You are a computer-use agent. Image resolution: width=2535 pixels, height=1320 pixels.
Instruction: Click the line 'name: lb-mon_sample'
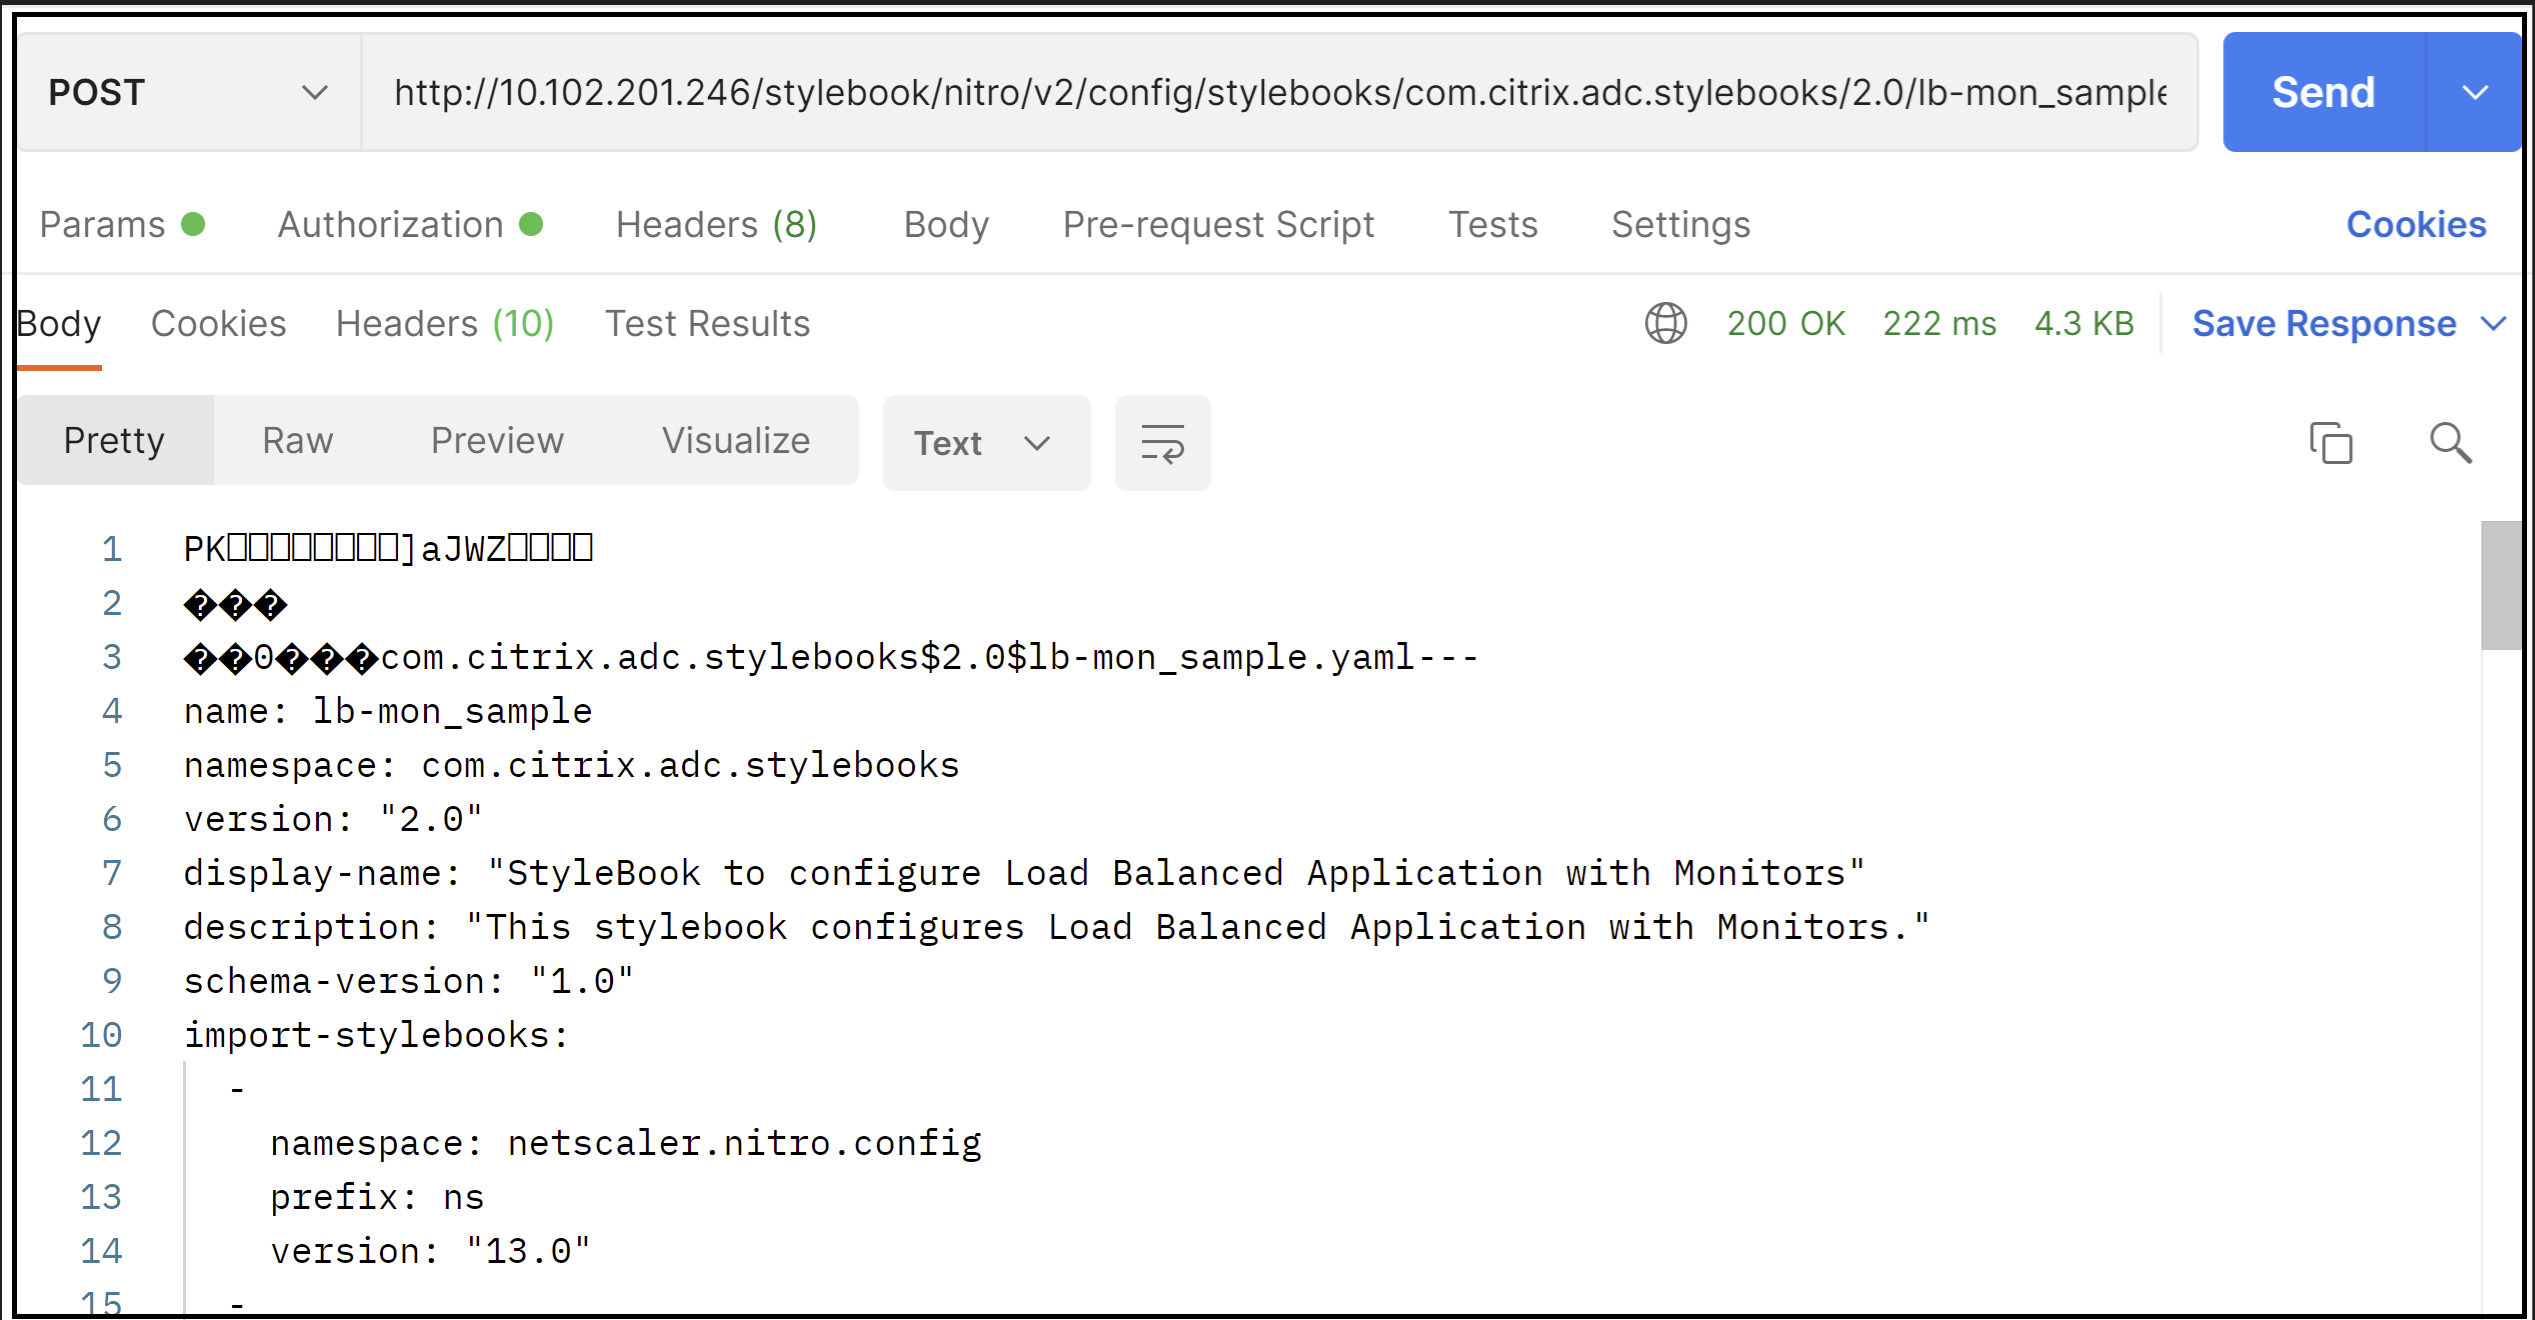coord(388,711)
